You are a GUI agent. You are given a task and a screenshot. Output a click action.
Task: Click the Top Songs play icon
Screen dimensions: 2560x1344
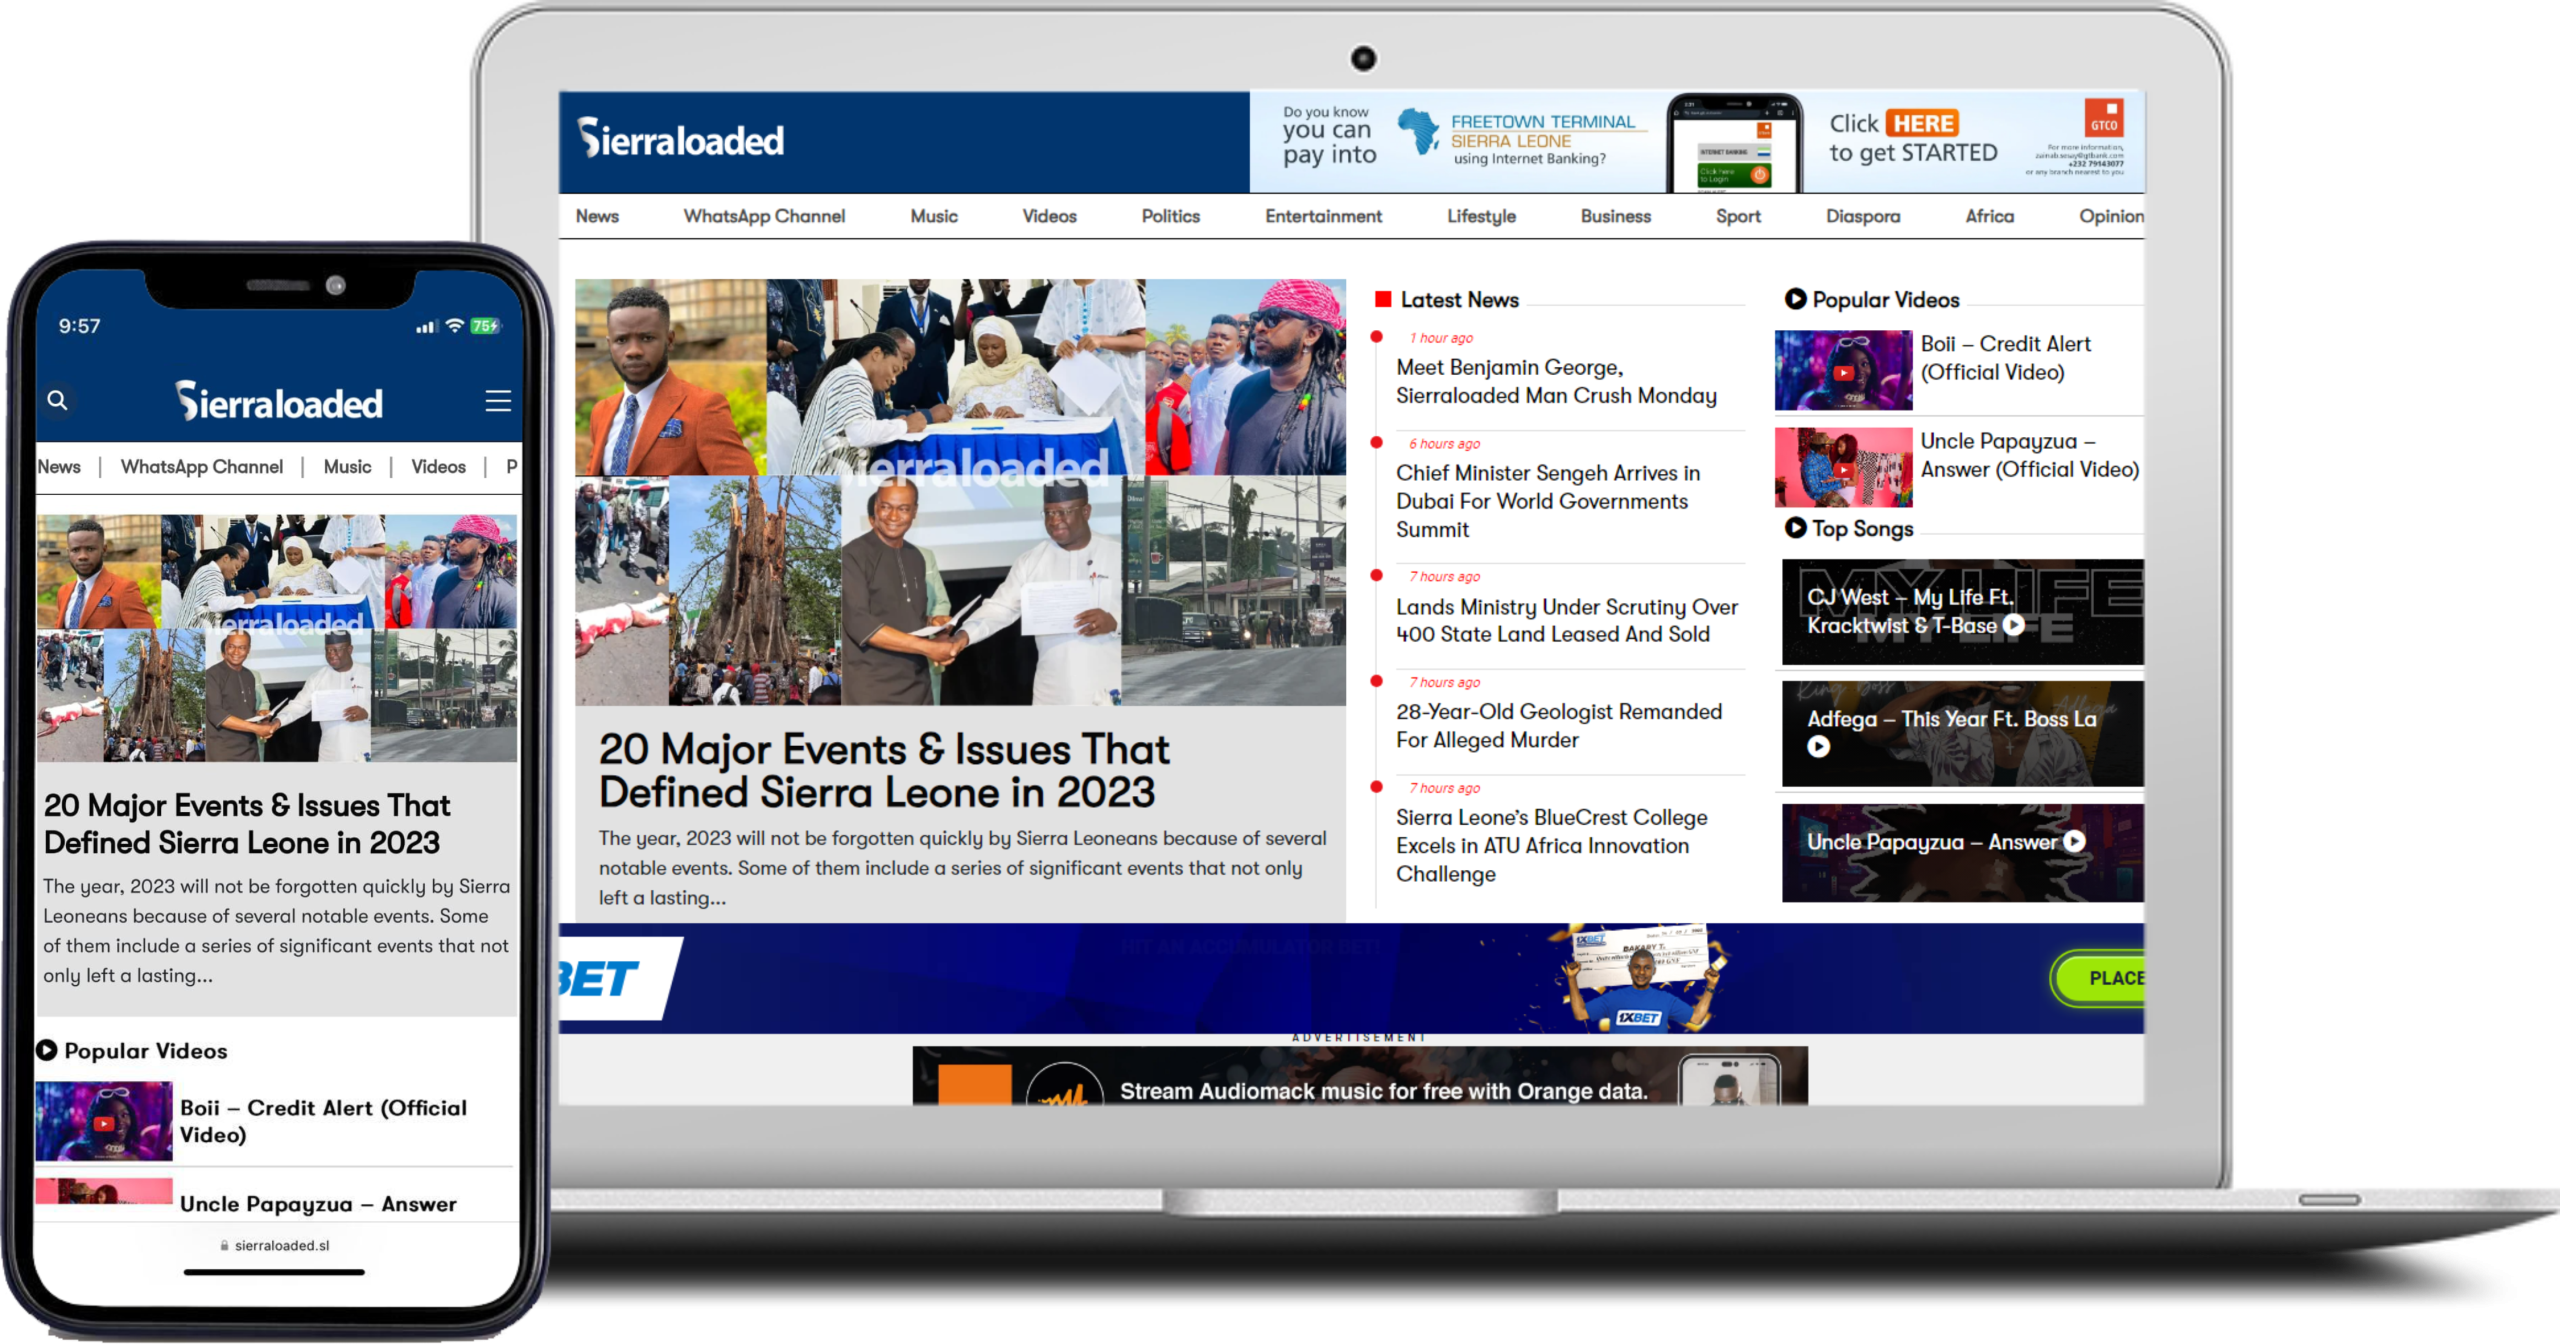pos(1795,528)
